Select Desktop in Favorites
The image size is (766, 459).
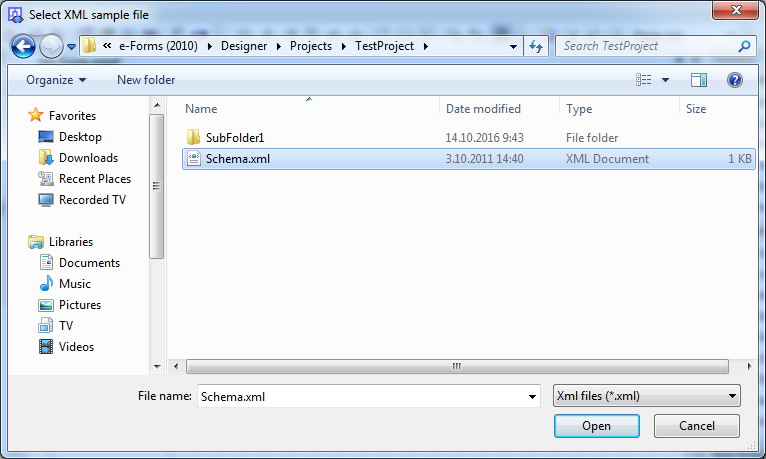click(80, 137)
